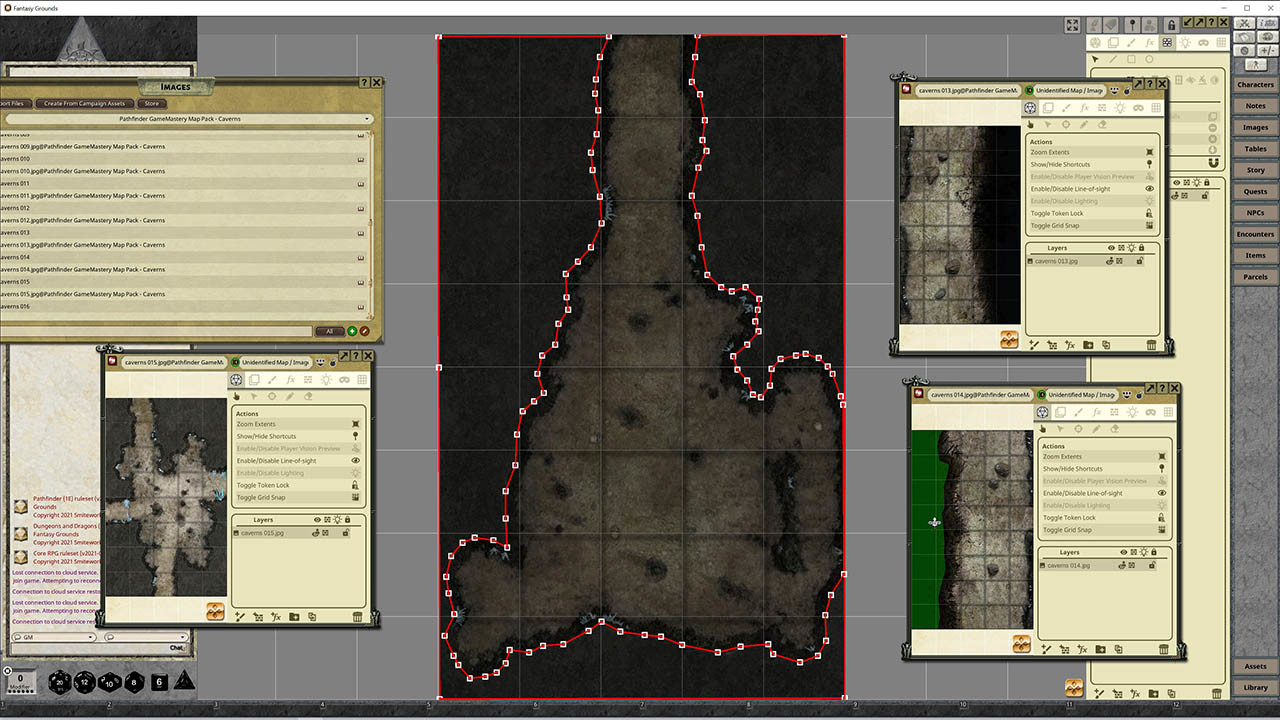Toggle Grid Snap in caverns 015 window

click(355, 497)
